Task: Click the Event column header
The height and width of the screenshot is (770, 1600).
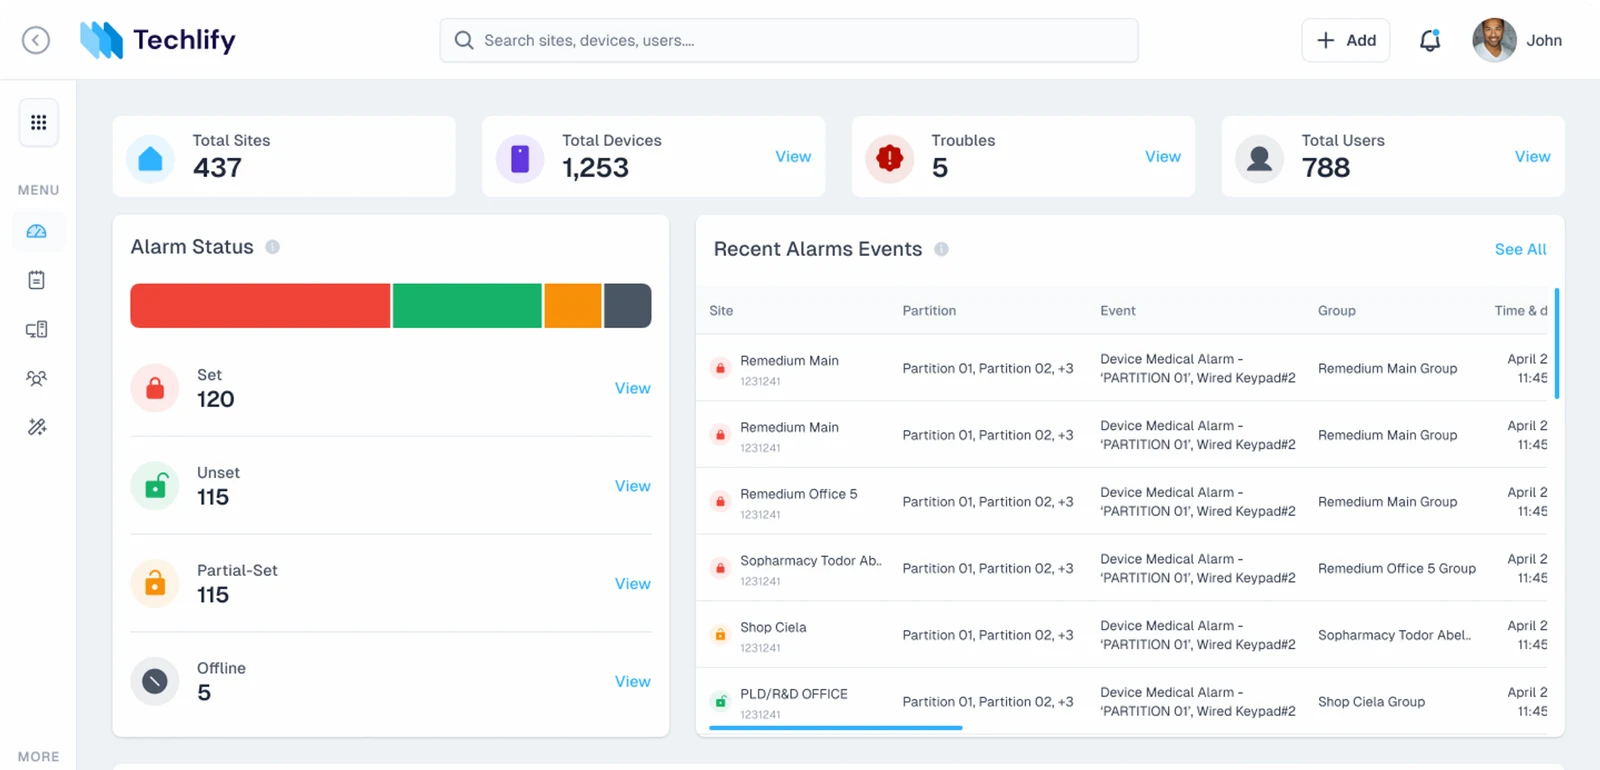Action: [1118, 311]
